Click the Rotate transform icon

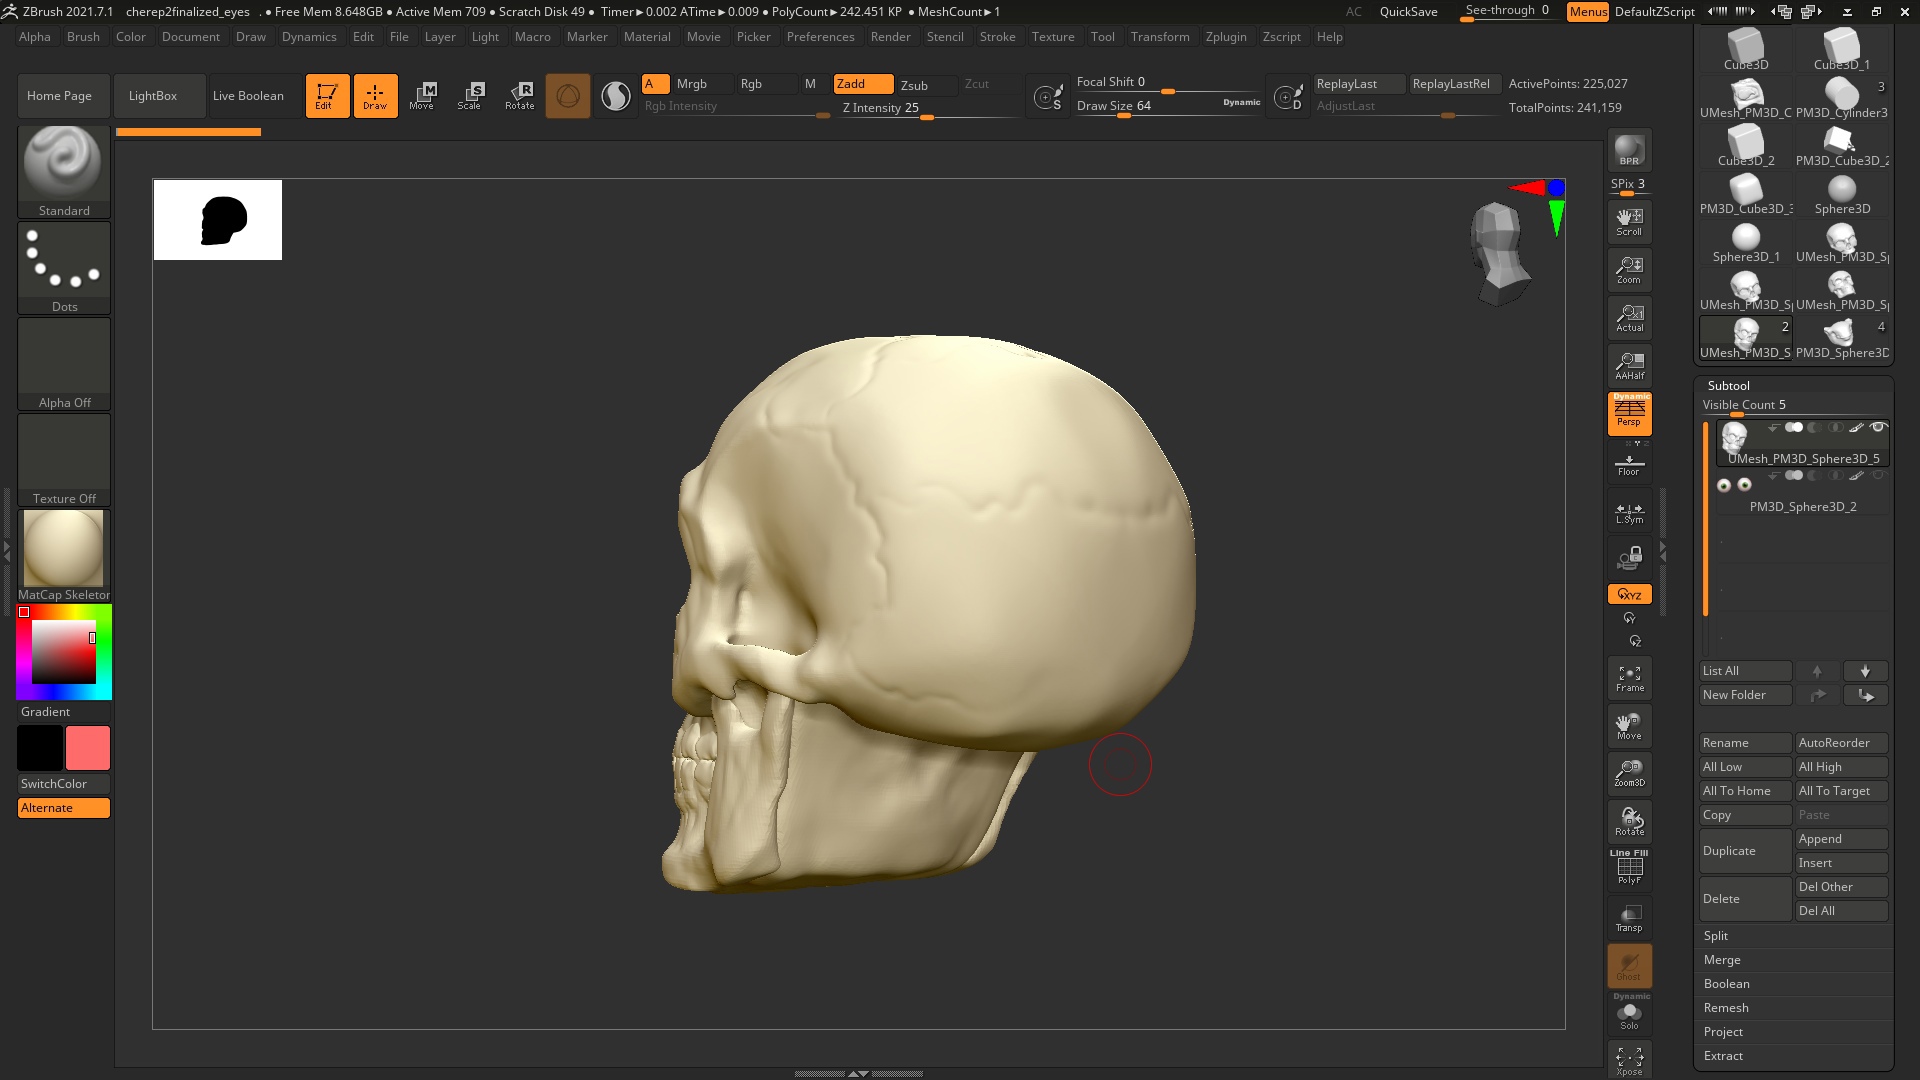pyautogui.click(x=519, y=95)
